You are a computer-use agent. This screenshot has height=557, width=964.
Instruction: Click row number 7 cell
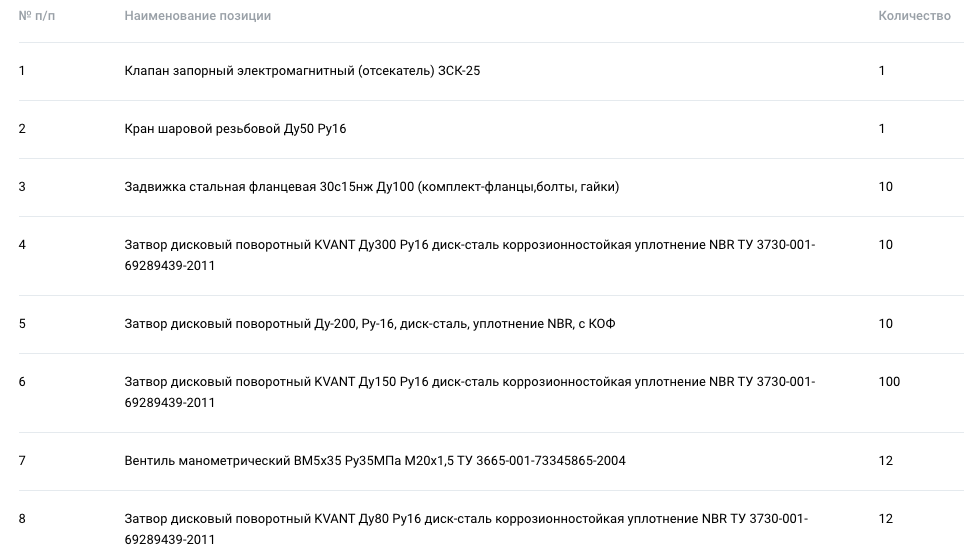pyautogui.click(x=22, y=461)
